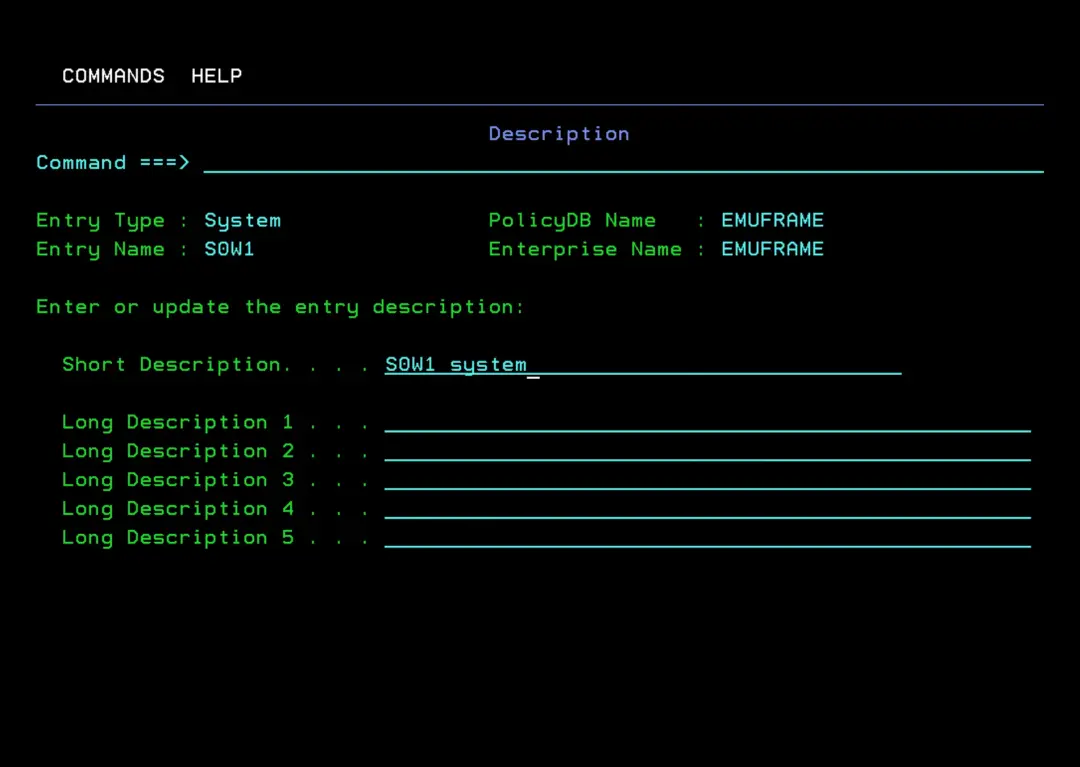Open the COMMANDS menu
This screenshot has width=1080, height=767.
point(113,76)
